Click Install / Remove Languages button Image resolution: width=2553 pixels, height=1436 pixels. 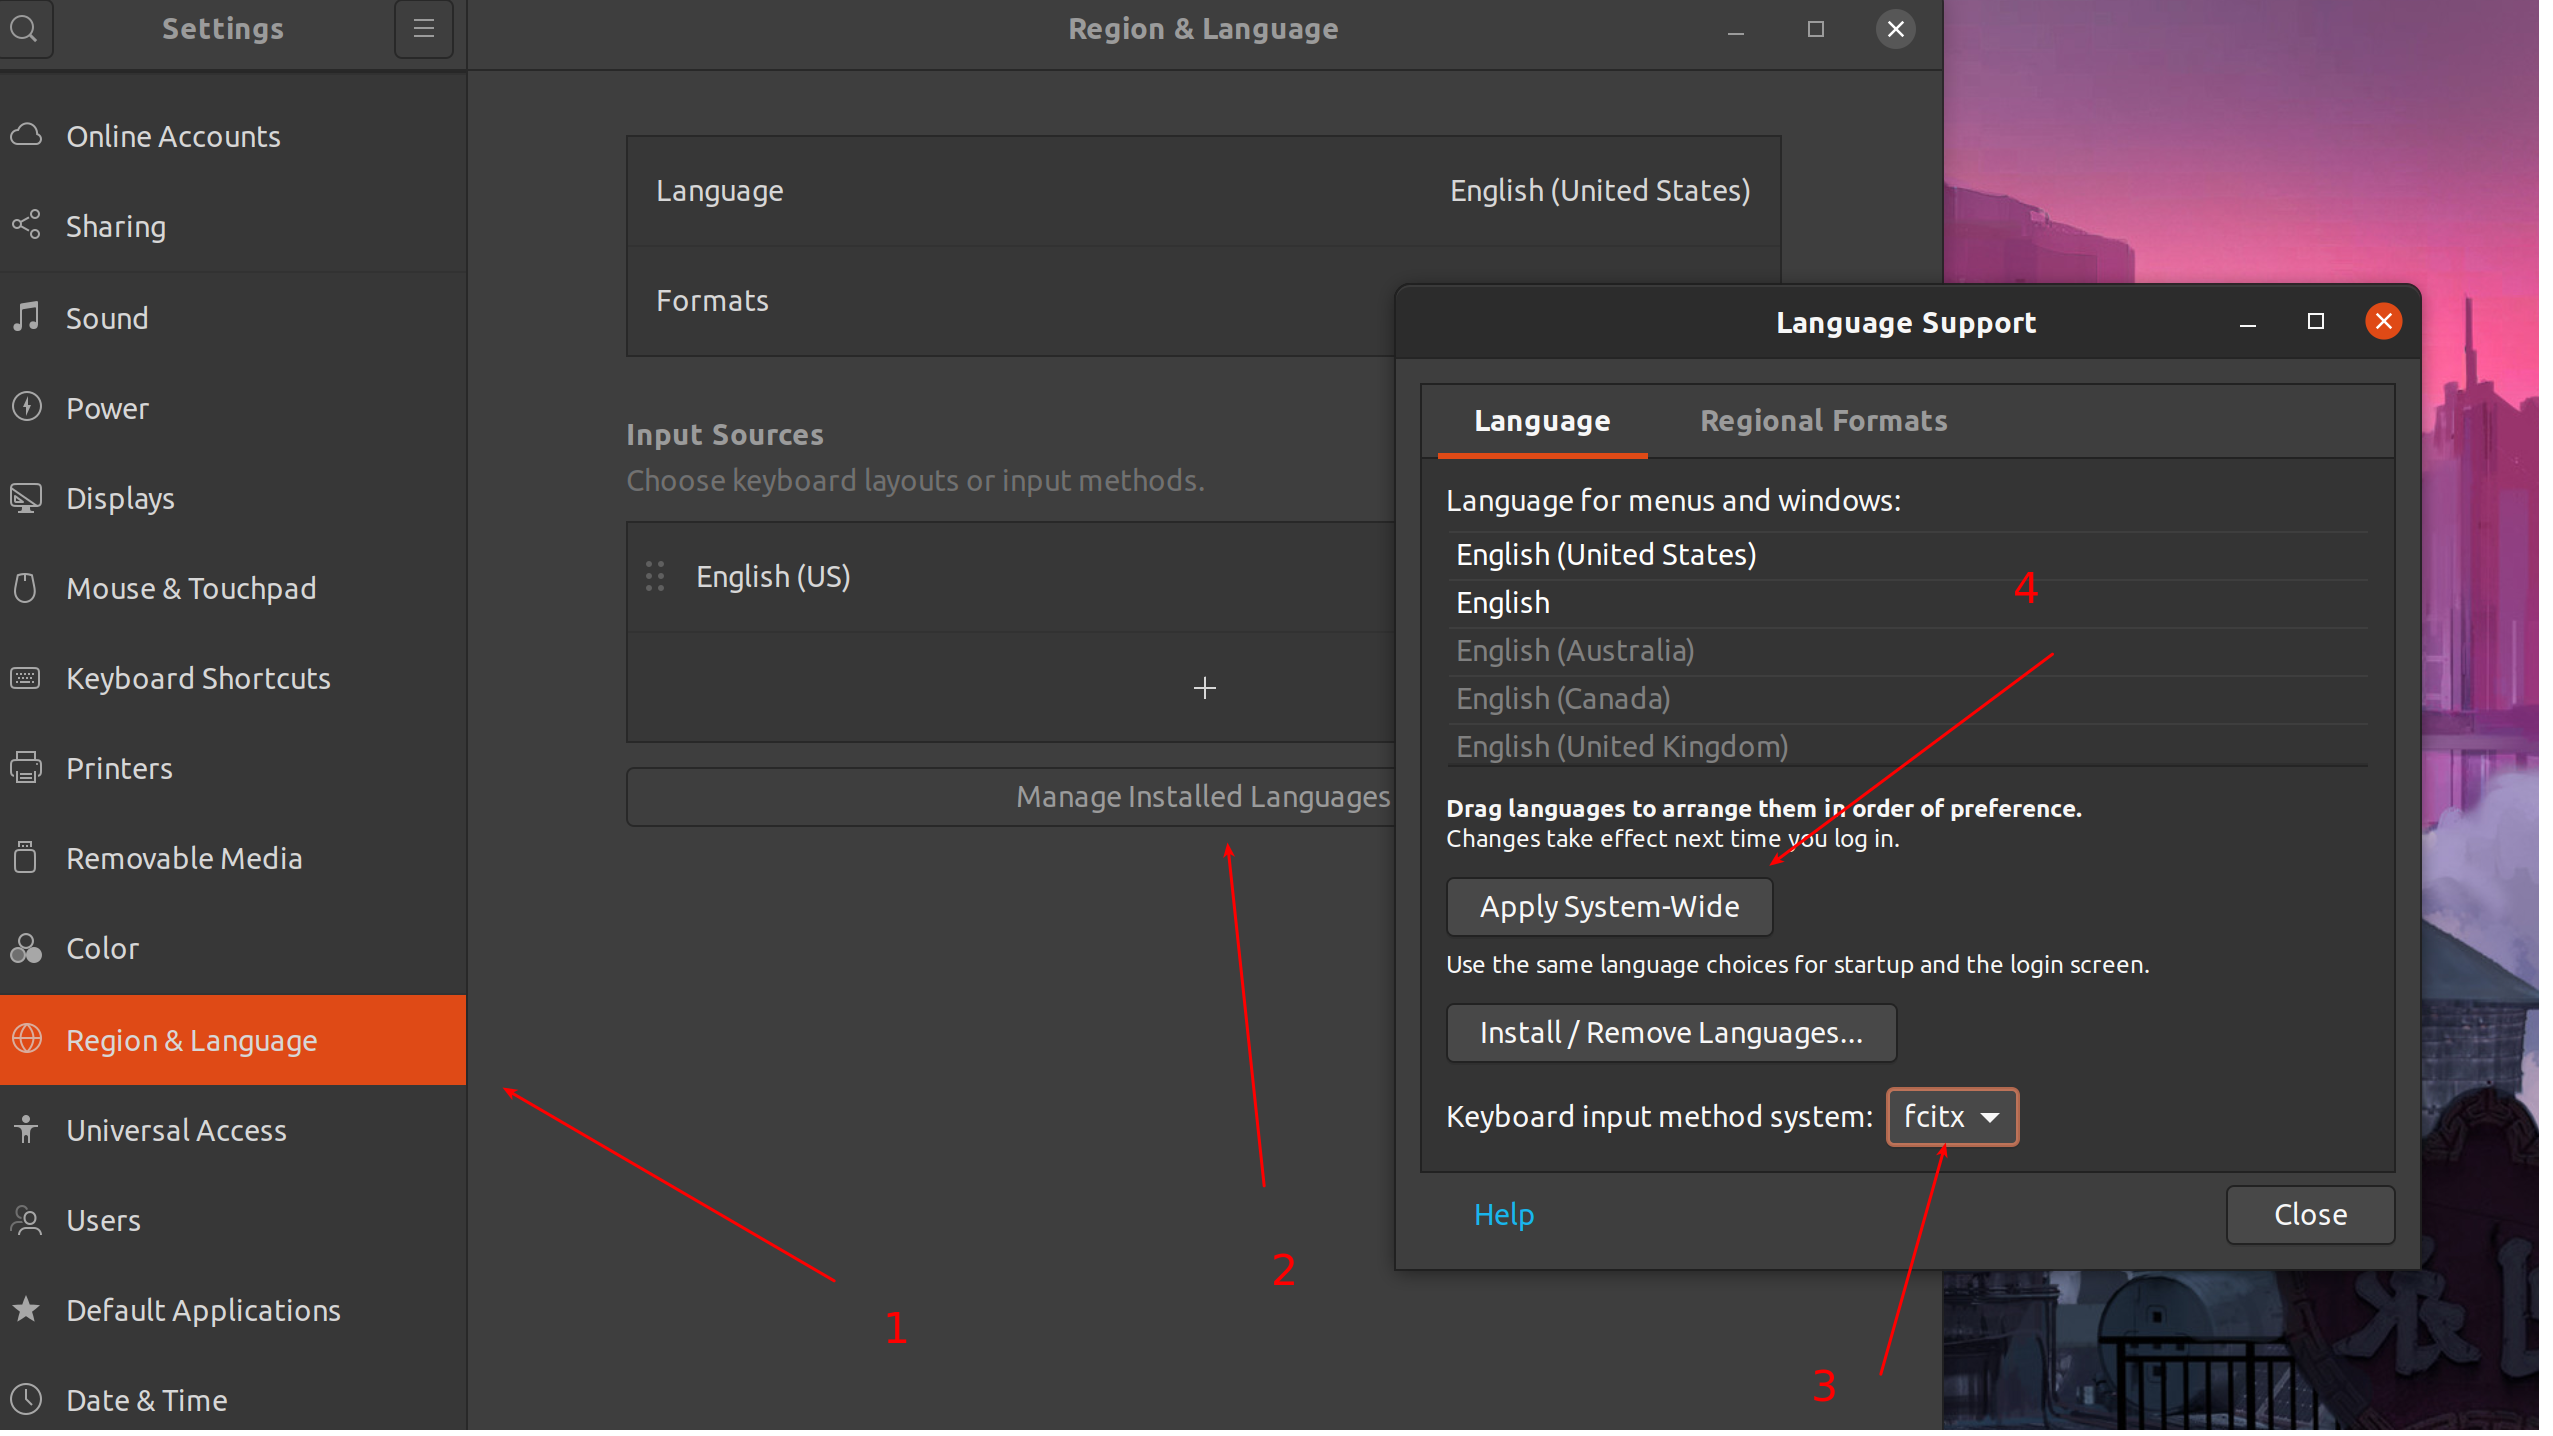click(1671, 1033)
